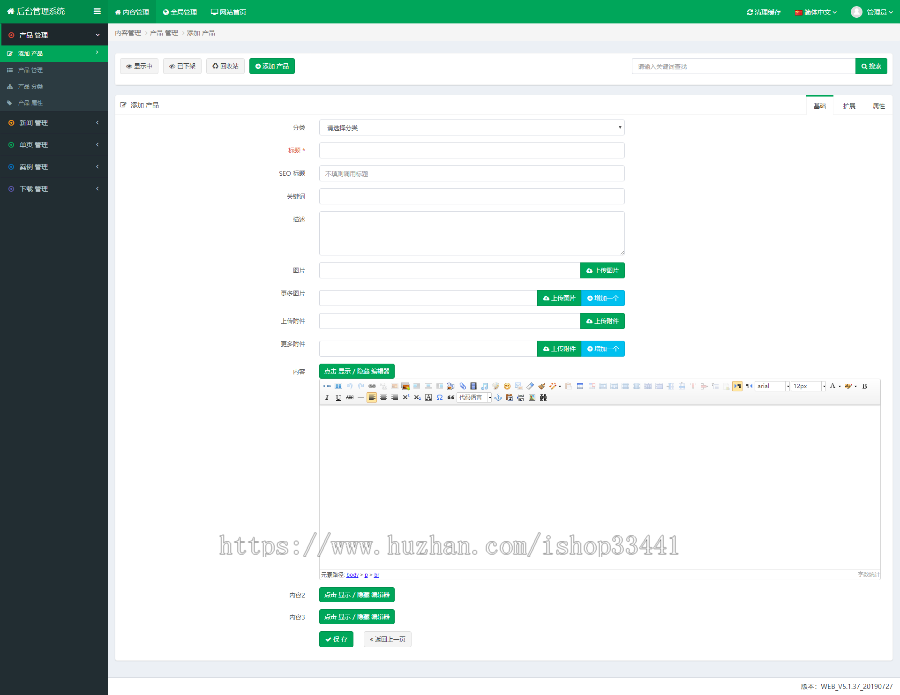This screenshot has height=695, width=900.
Task: Click the insert image picture icon in editor
Action: [x=405, y=386]
